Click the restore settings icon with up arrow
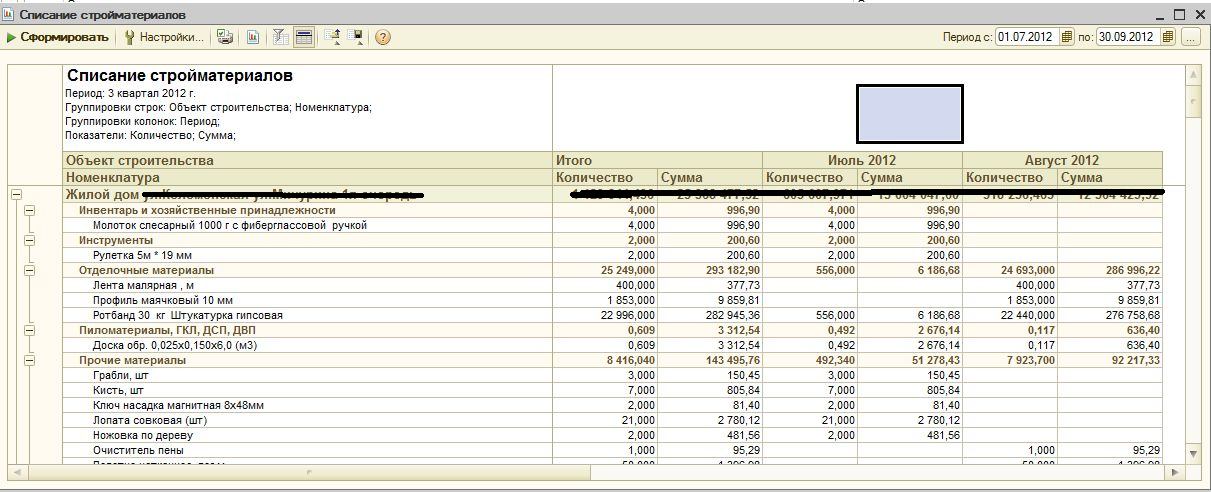 pos(332,37)
